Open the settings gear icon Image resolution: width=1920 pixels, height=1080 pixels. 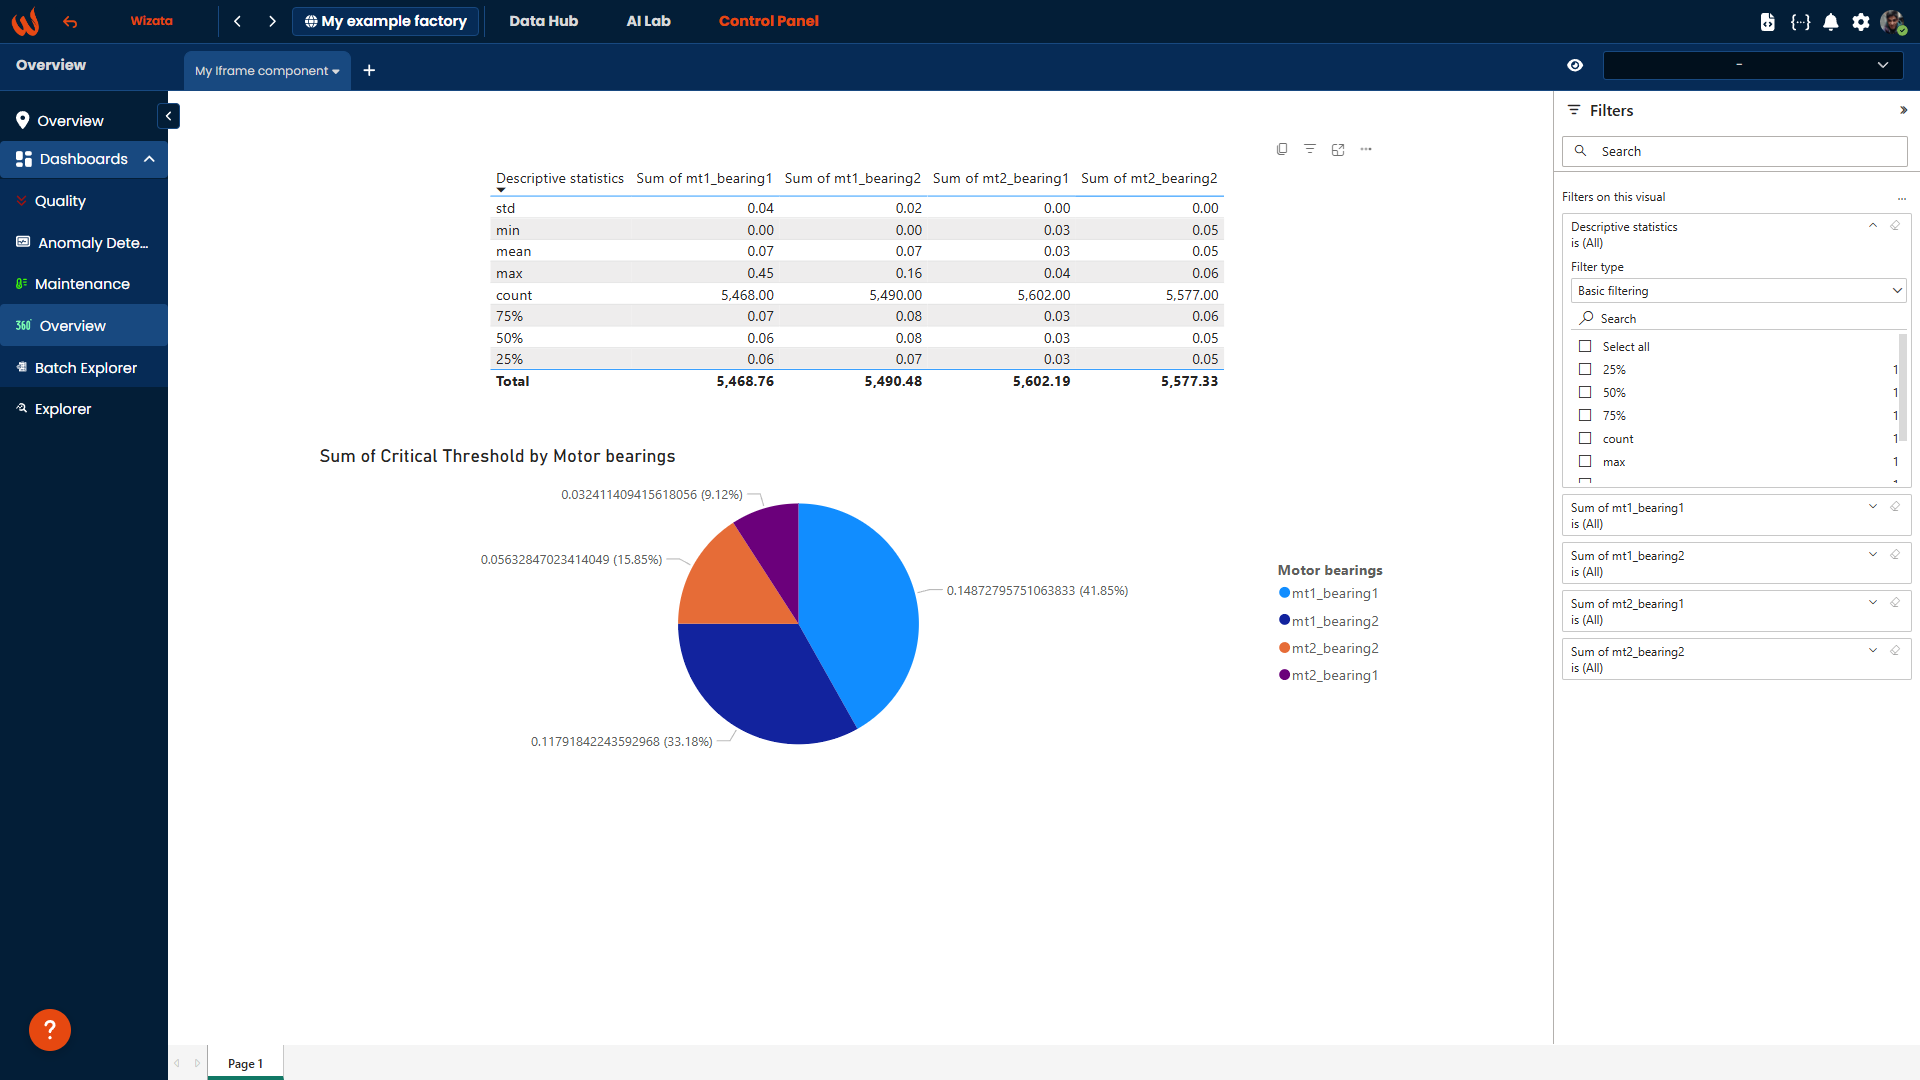point(1860,22)
